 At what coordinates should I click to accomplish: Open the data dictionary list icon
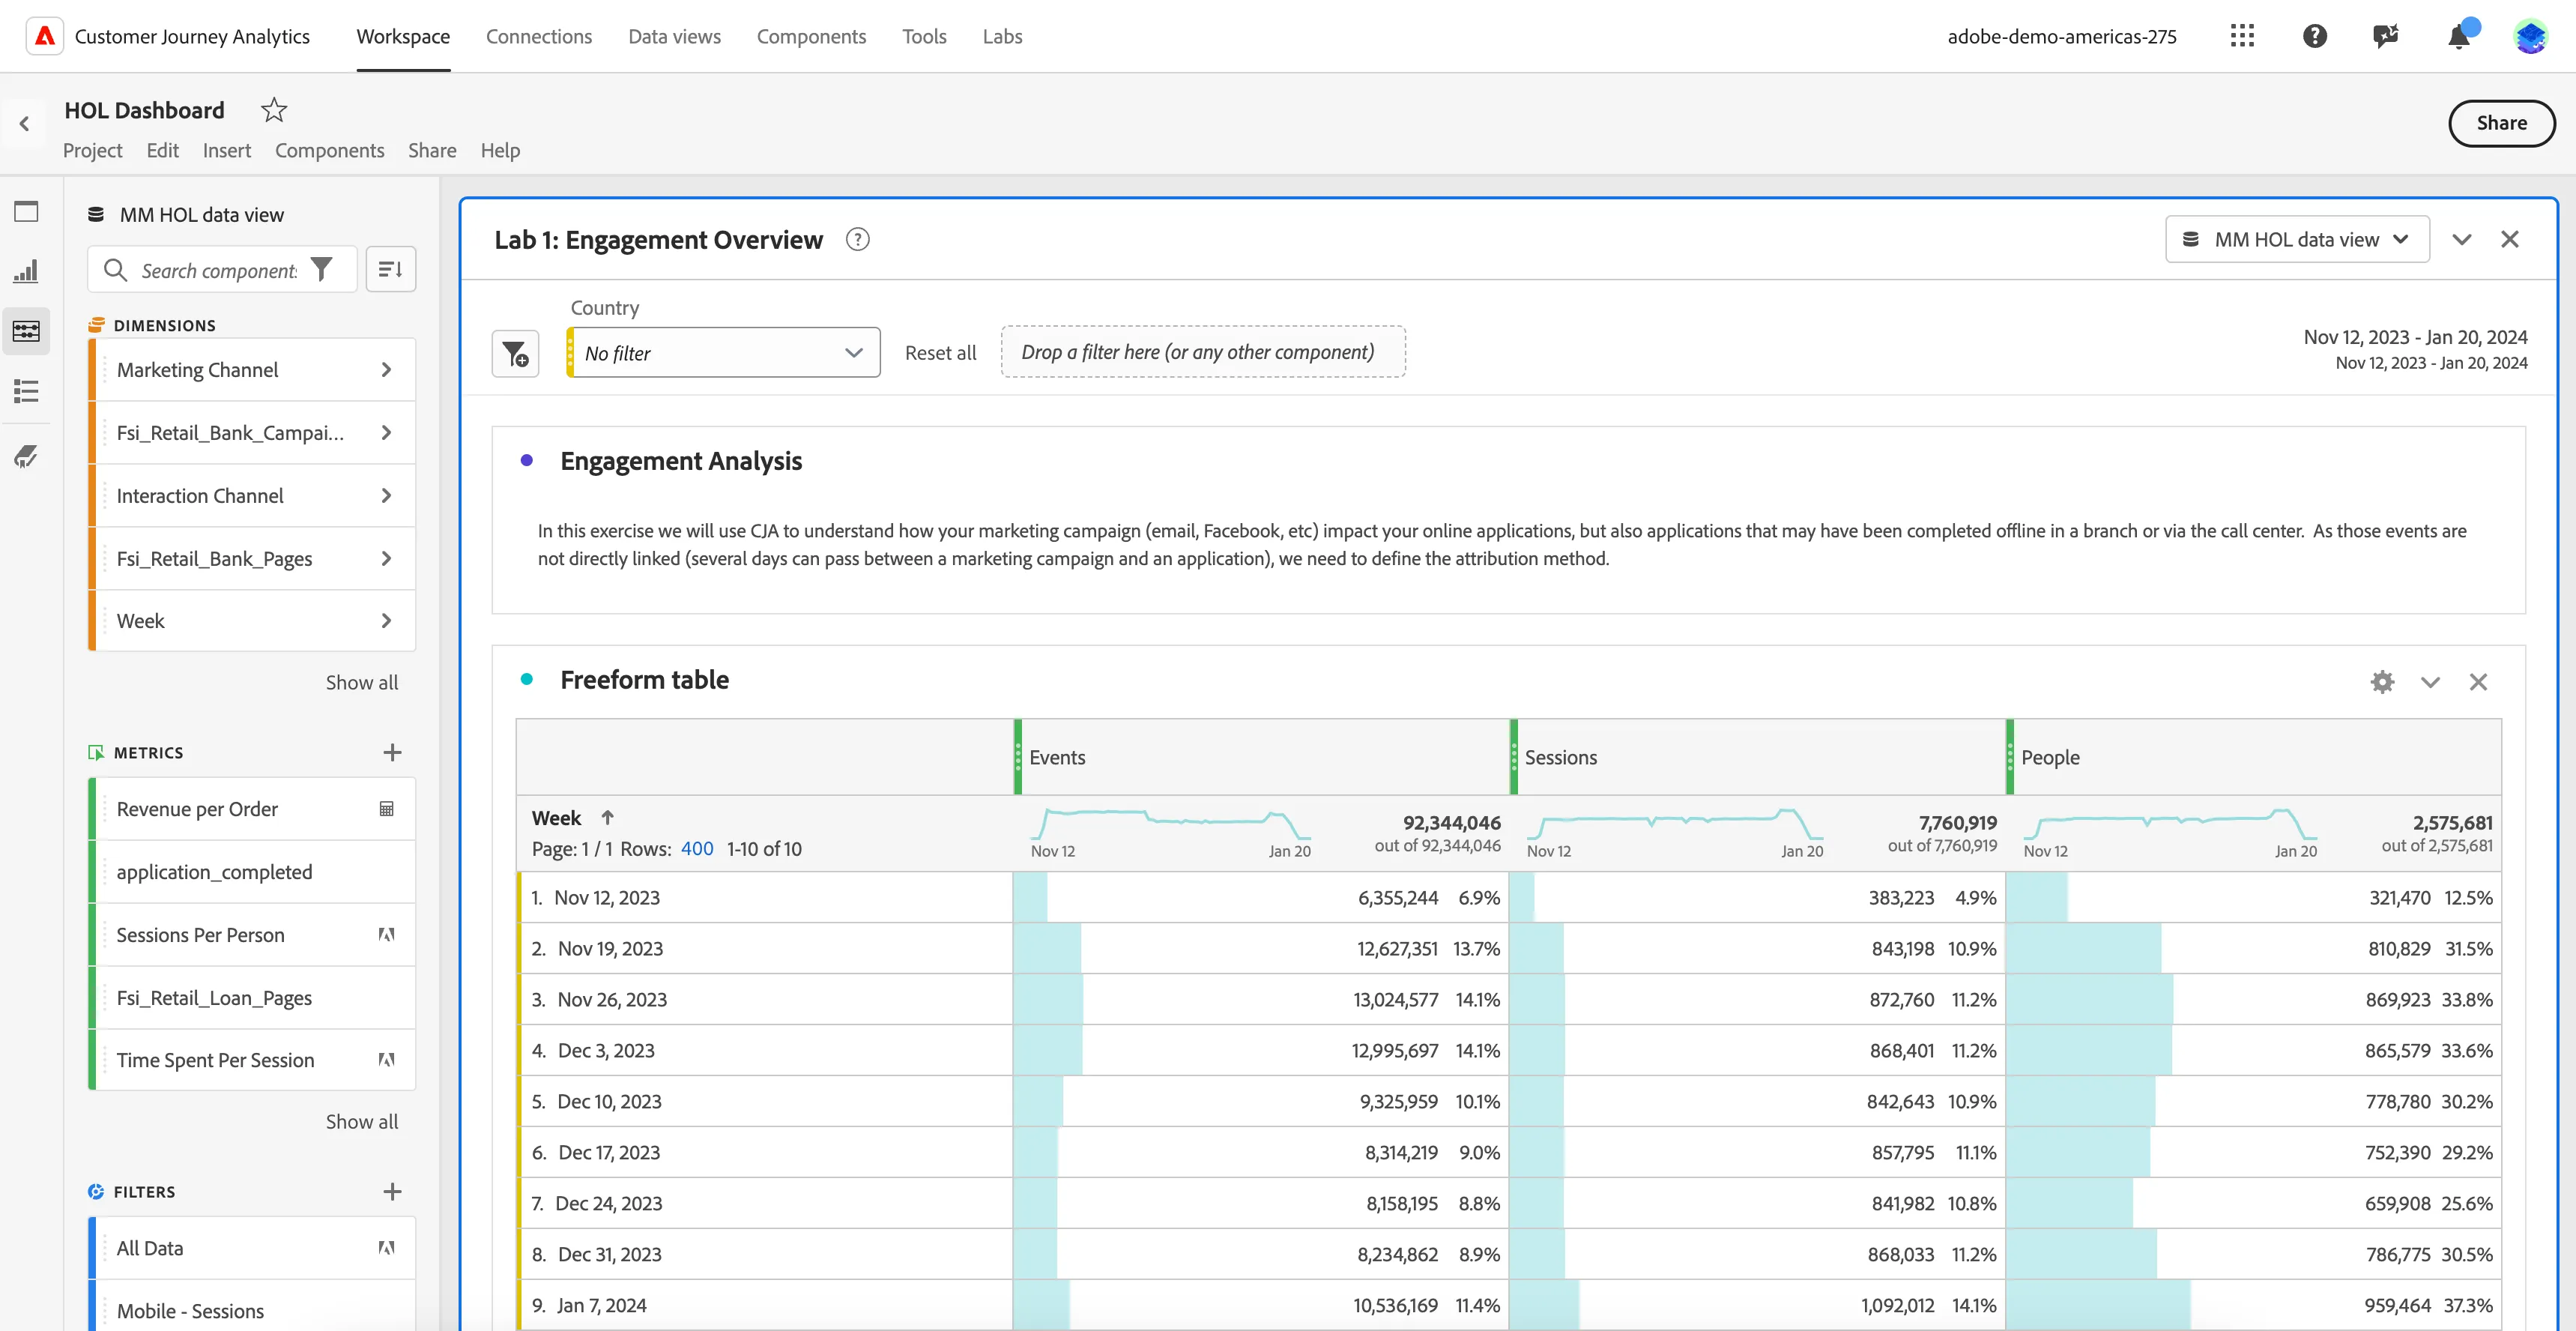26,391
